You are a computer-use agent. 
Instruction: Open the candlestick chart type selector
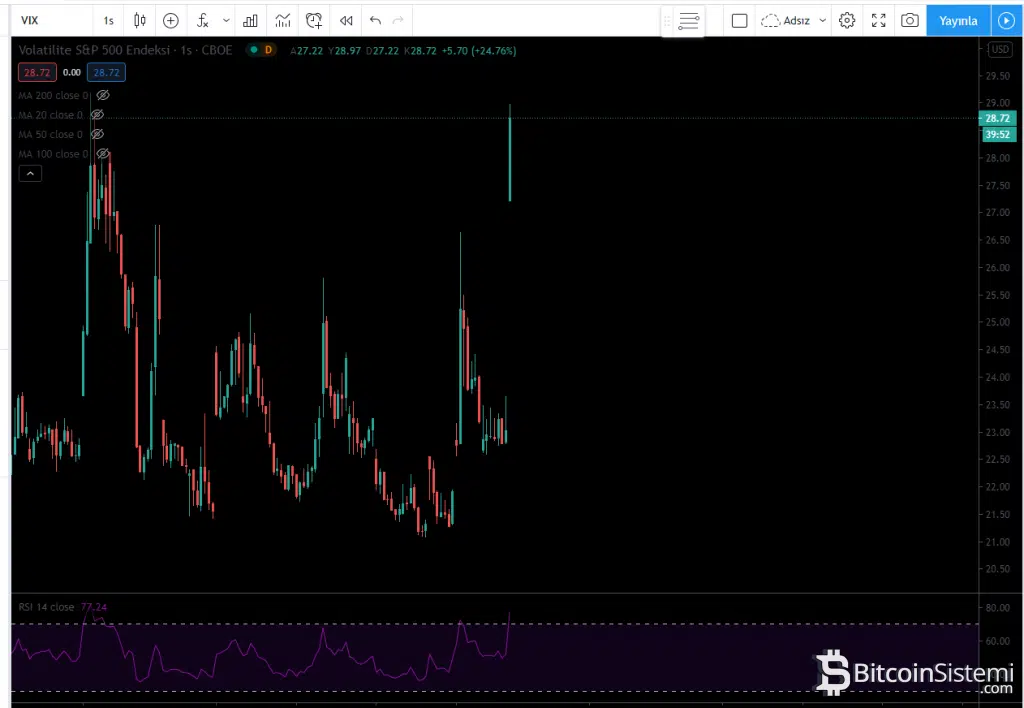[x=140, y=20]
